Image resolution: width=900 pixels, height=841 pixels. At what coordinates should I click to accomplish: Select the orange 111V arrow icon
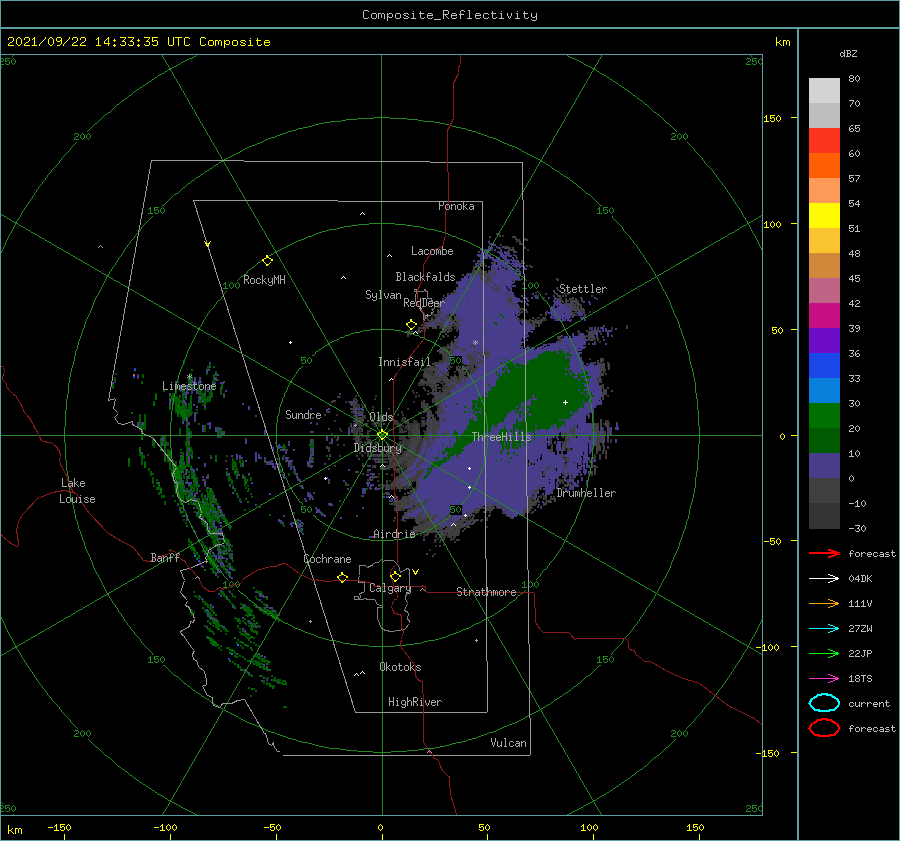click(x=824, y=603)
